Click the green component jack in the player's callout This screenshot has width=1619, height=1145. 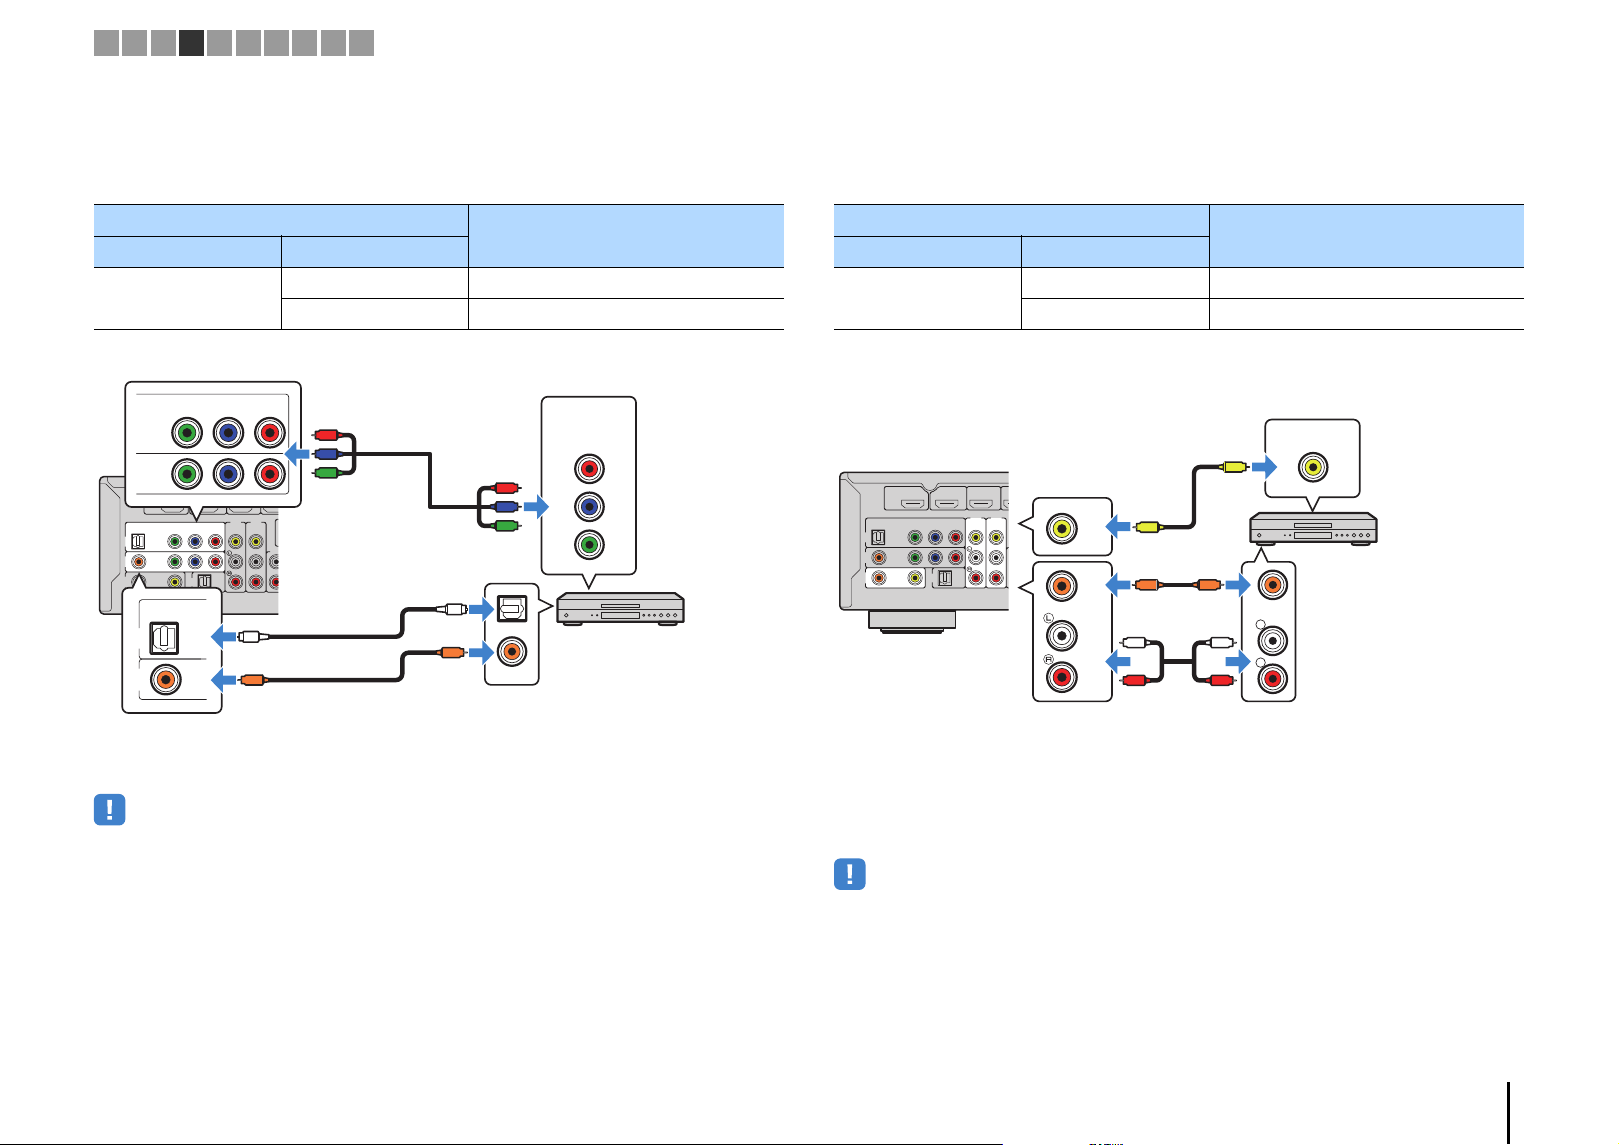click(589, 545)
